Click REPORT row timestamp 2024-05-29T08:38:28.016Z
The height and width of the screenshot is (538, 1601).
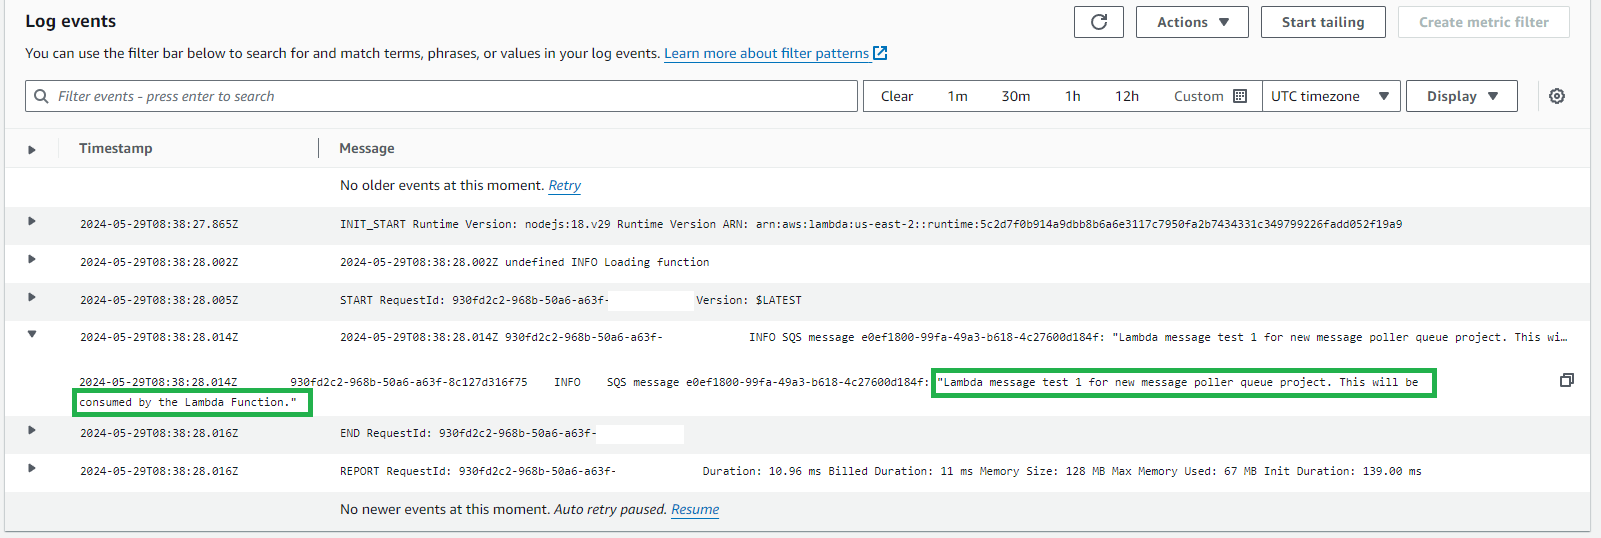159,471
